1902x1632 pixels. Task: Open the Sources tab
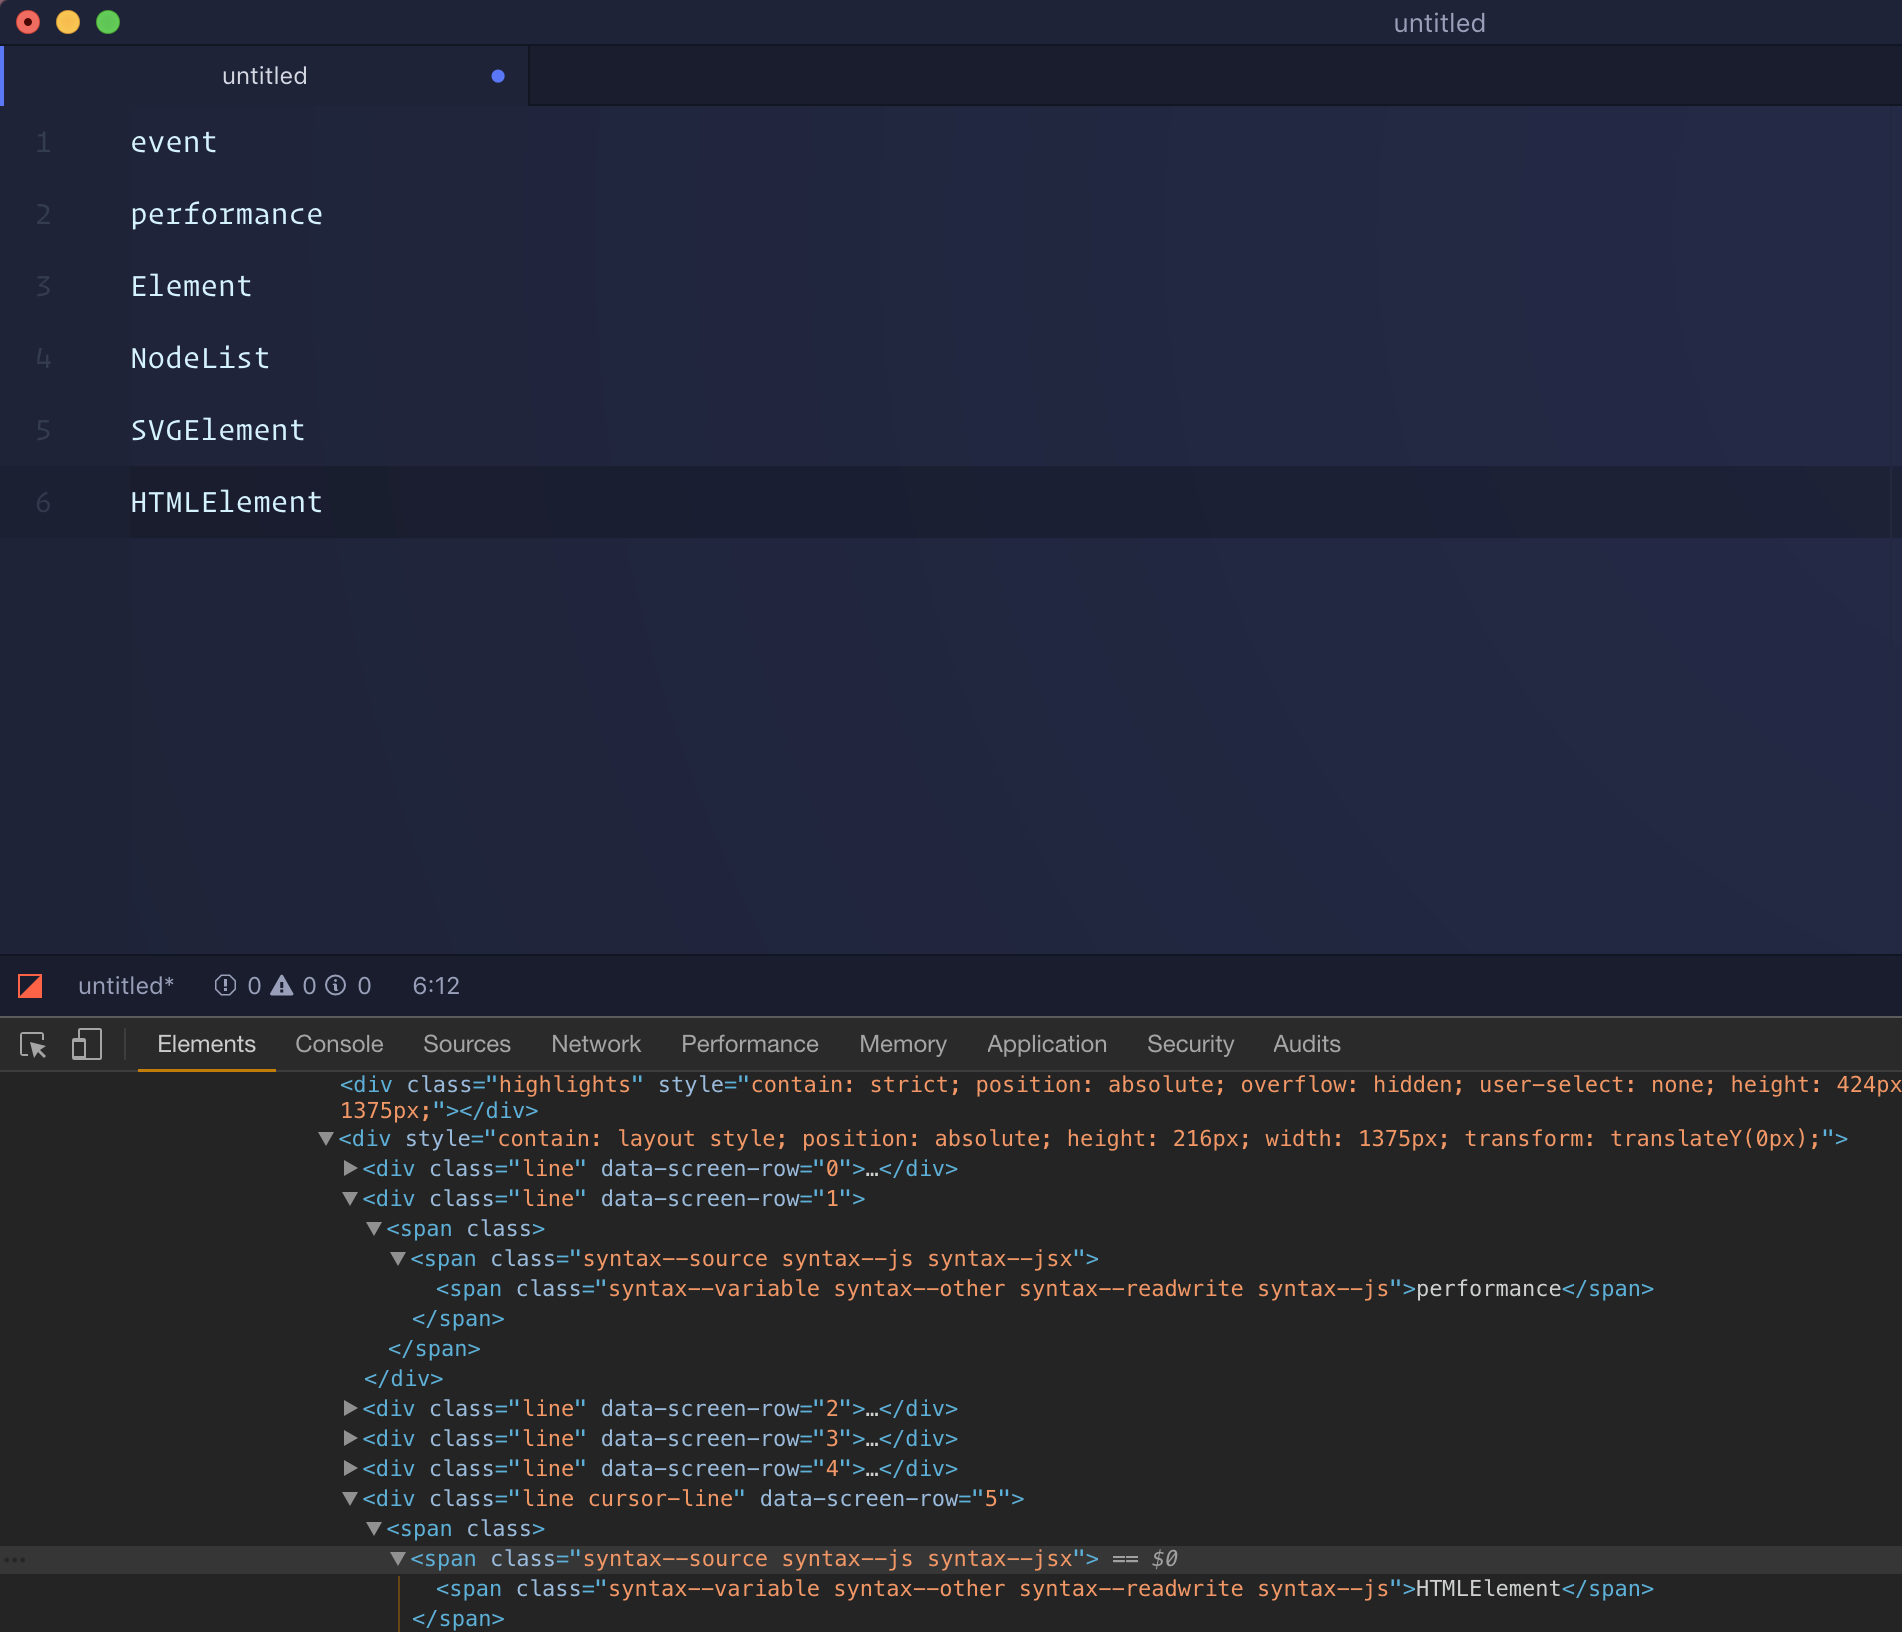[467, 1044]
